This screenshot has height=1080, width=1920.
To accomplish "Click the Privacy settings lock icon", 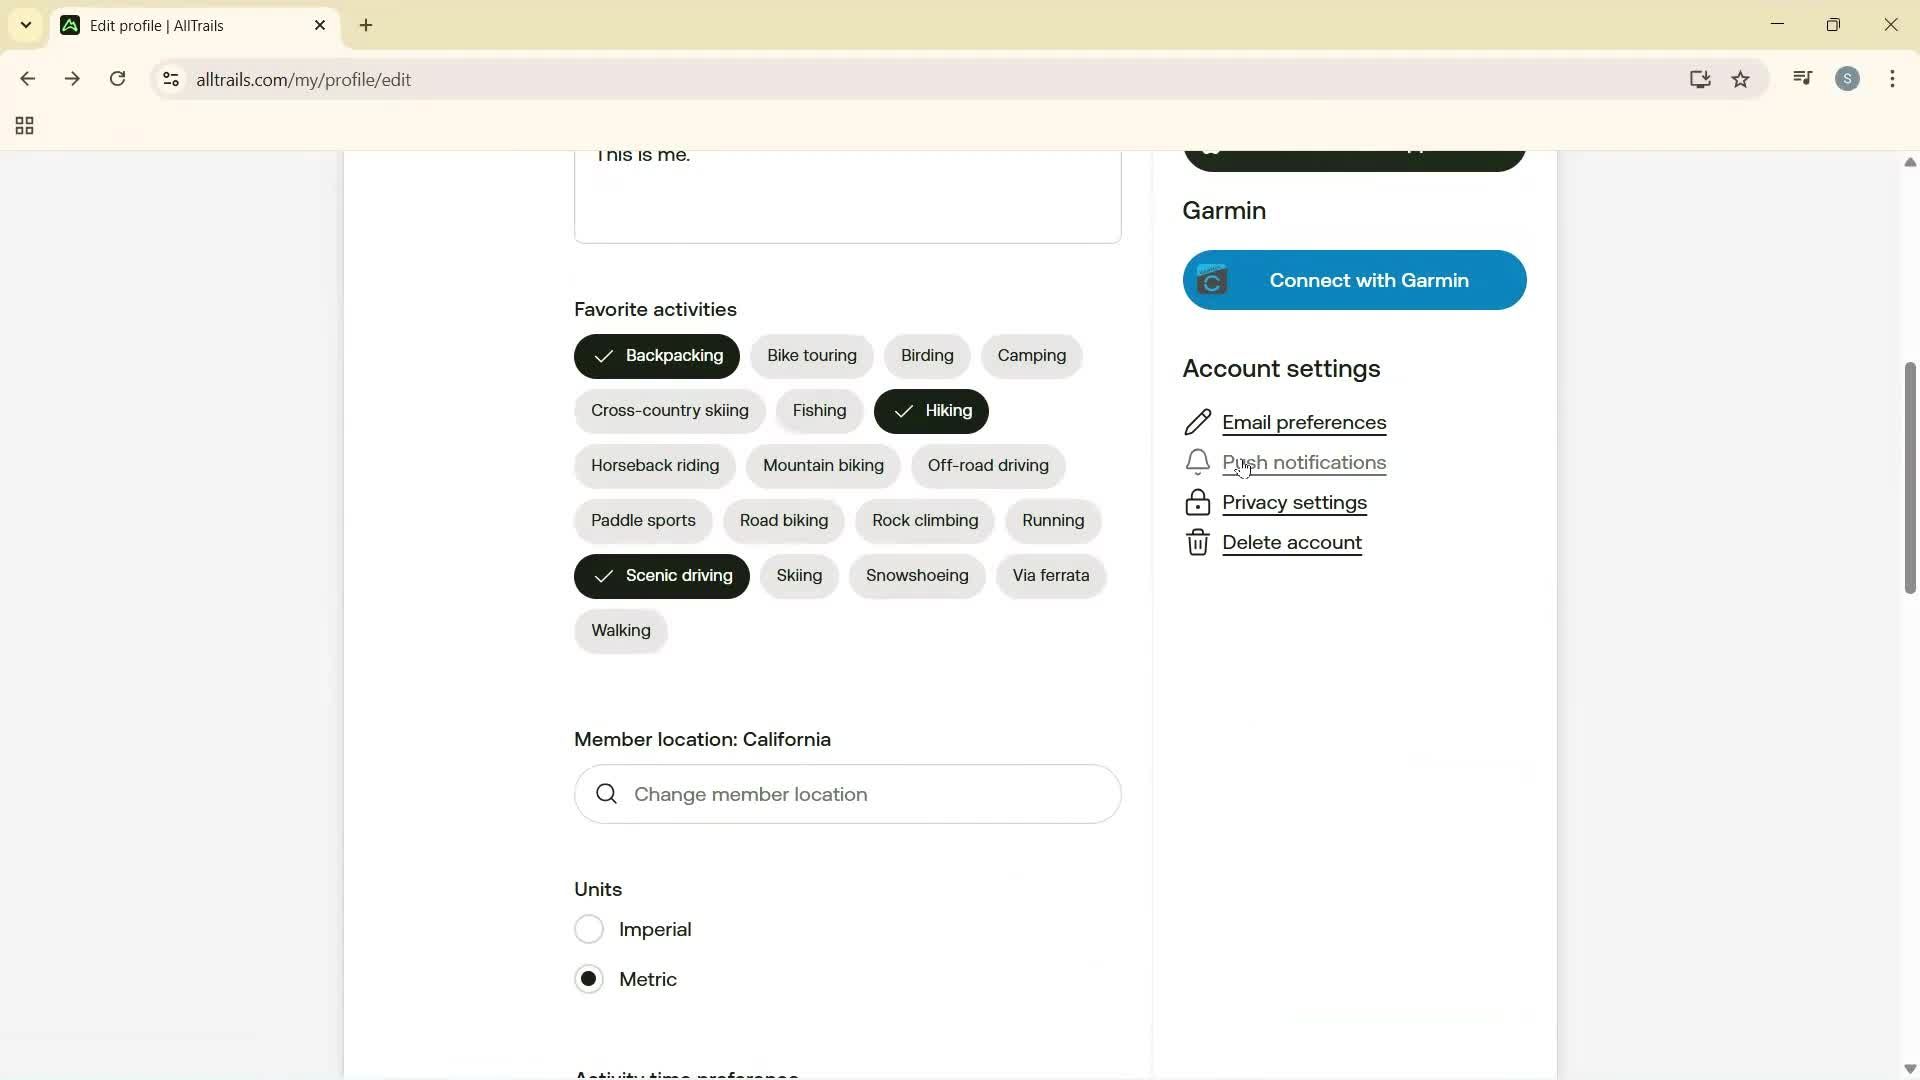I will click(1198, 503).
